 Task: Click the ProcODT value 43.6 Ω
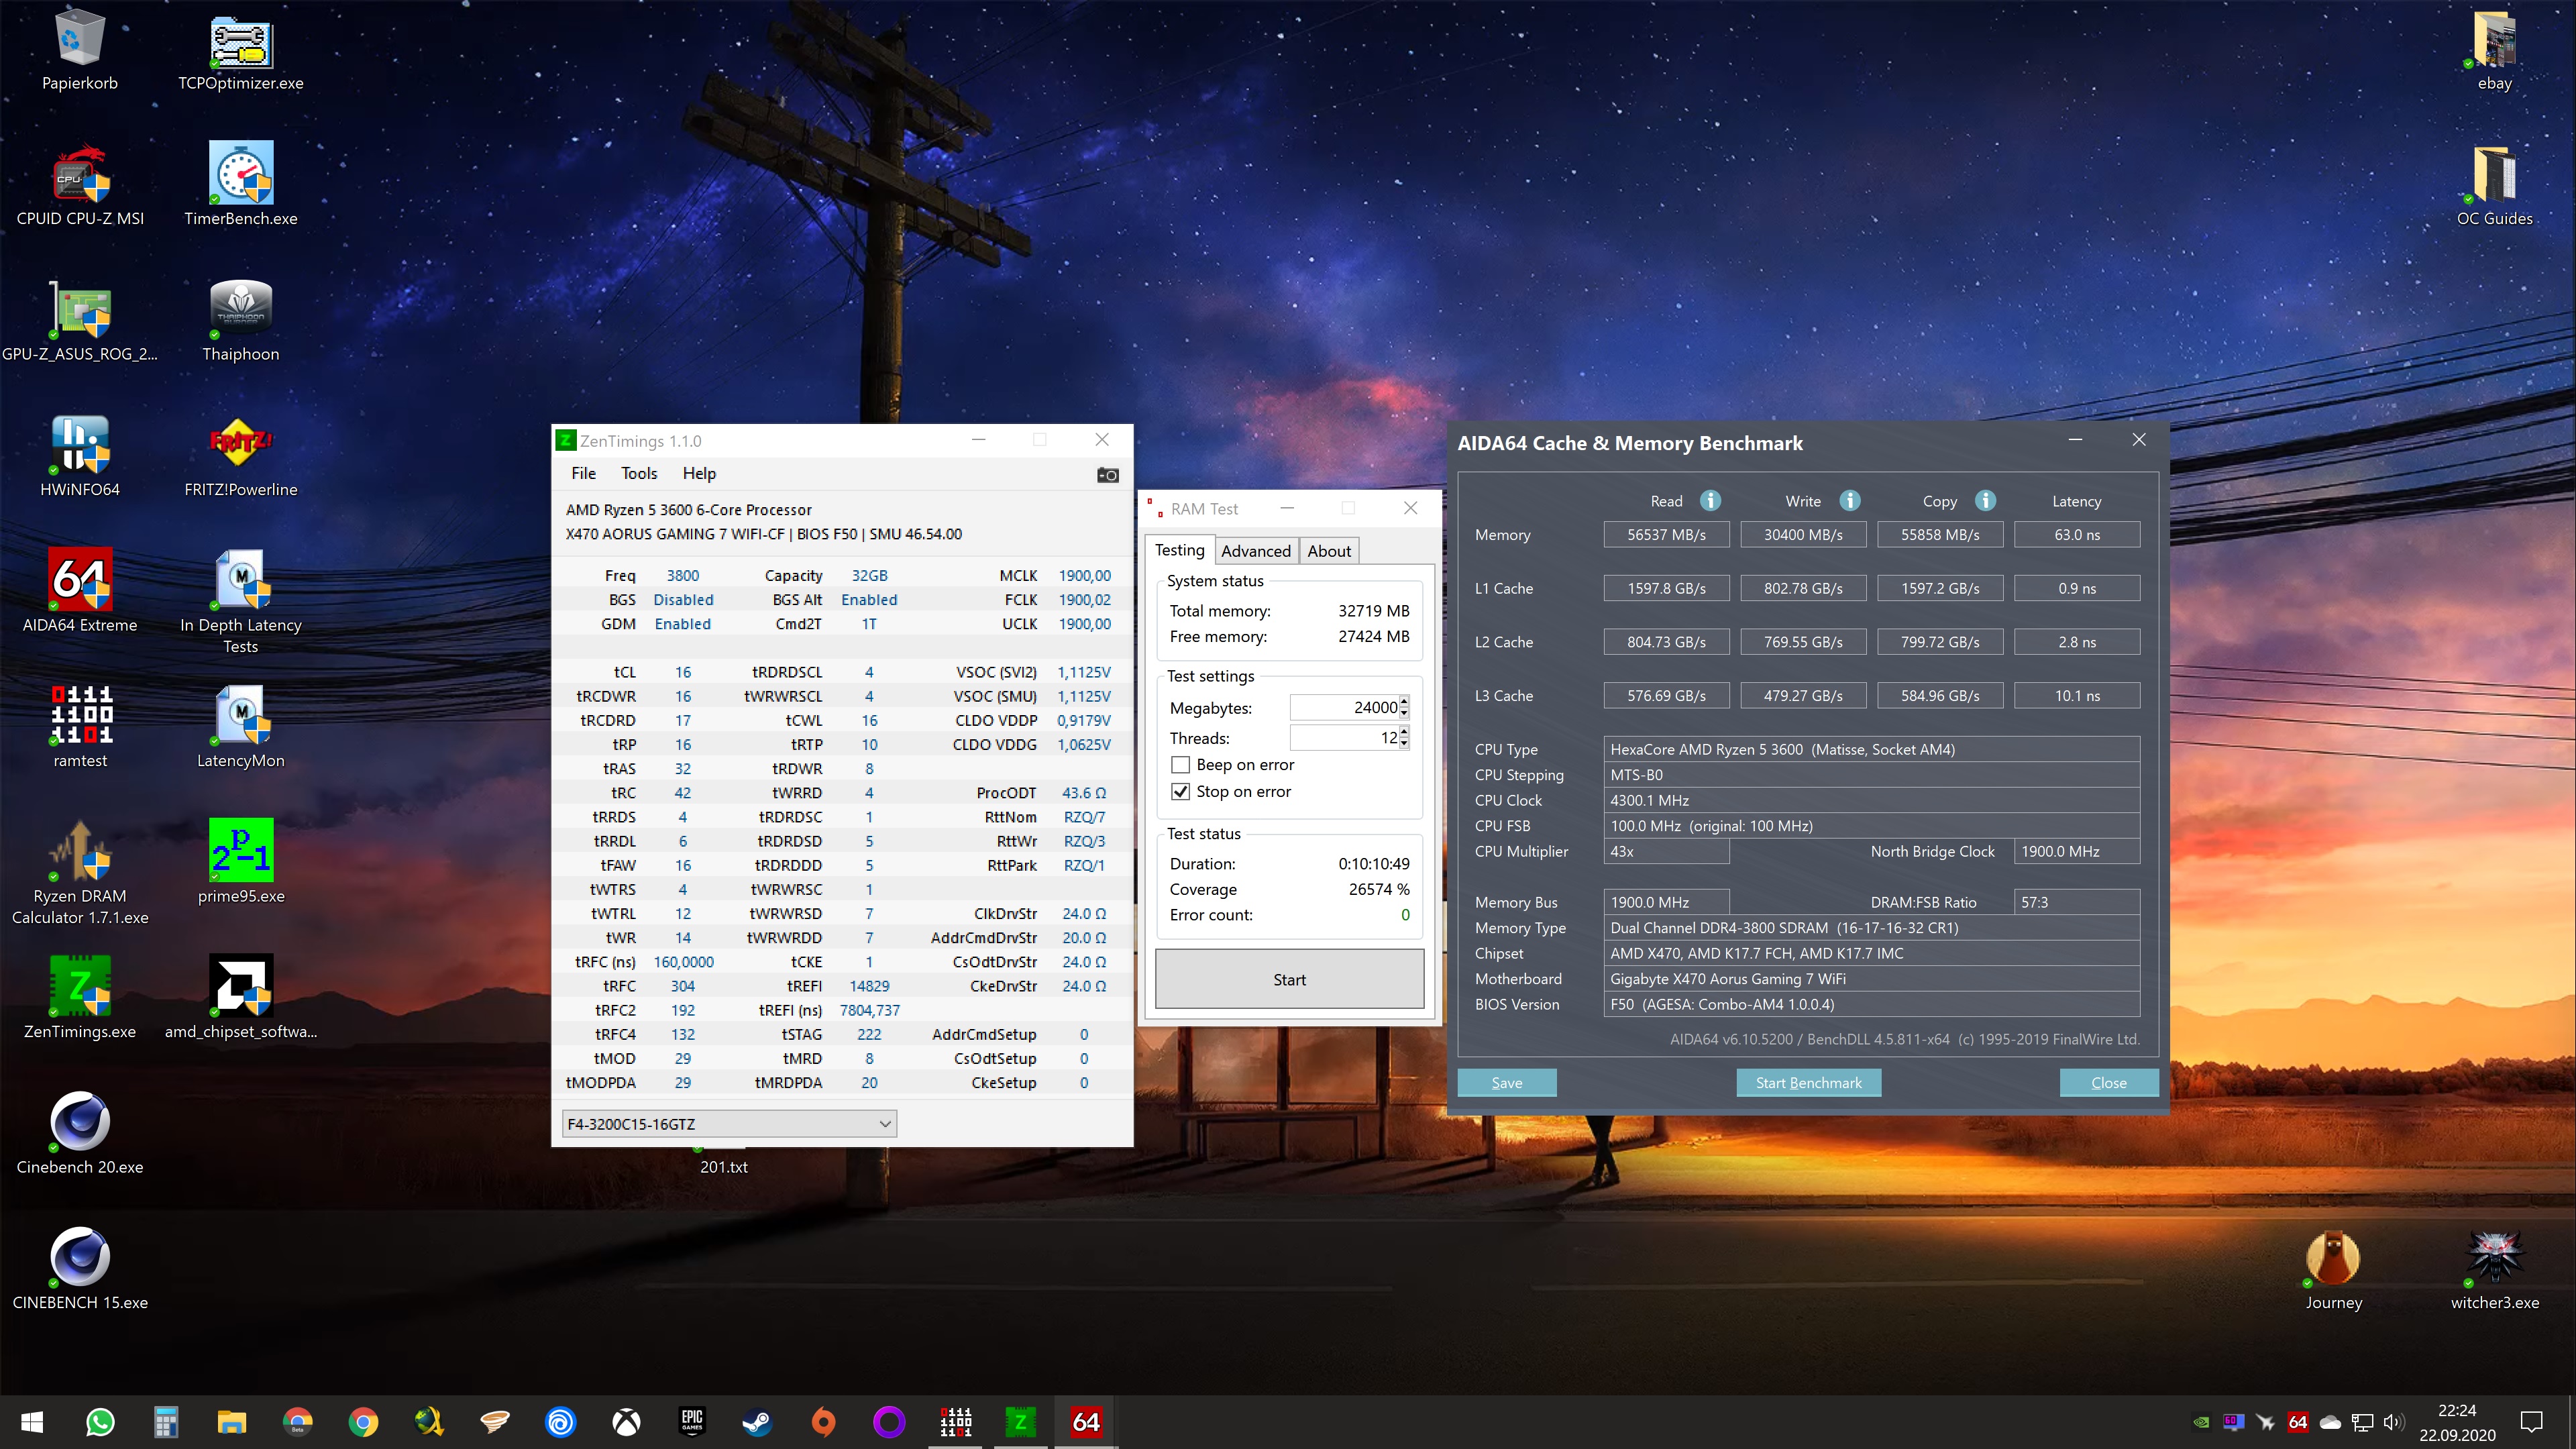coord(1084,793)
